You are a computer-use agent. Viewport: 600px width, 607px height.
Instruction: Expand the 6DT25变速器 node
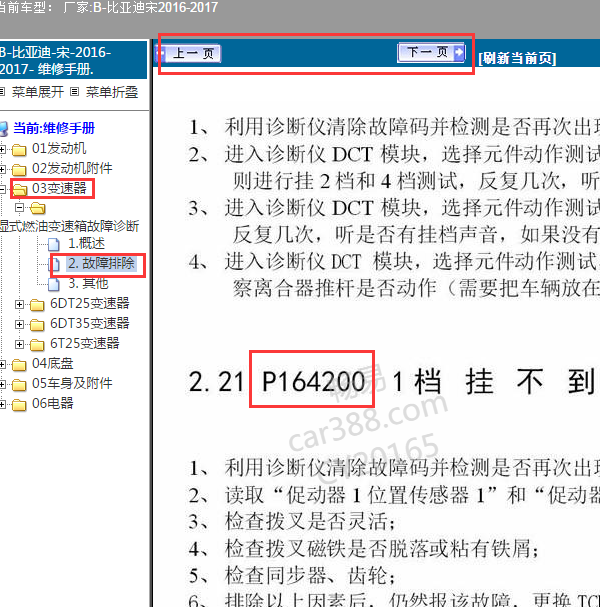[x=19, y=305]
